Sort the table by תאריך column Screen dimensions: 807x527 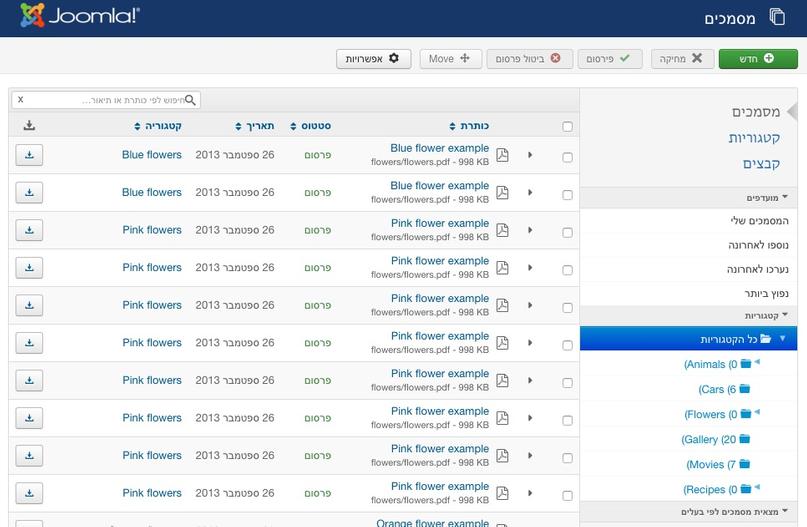click(x=254, y=126)
